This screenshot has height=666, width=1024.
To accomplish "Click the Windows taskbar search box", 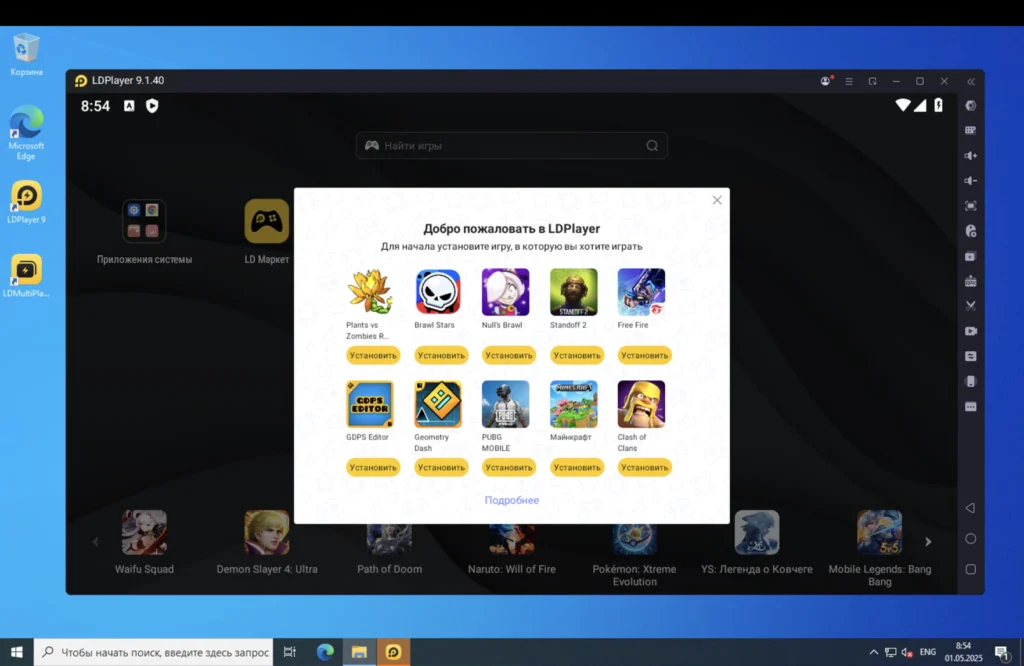I will point(153,652).
